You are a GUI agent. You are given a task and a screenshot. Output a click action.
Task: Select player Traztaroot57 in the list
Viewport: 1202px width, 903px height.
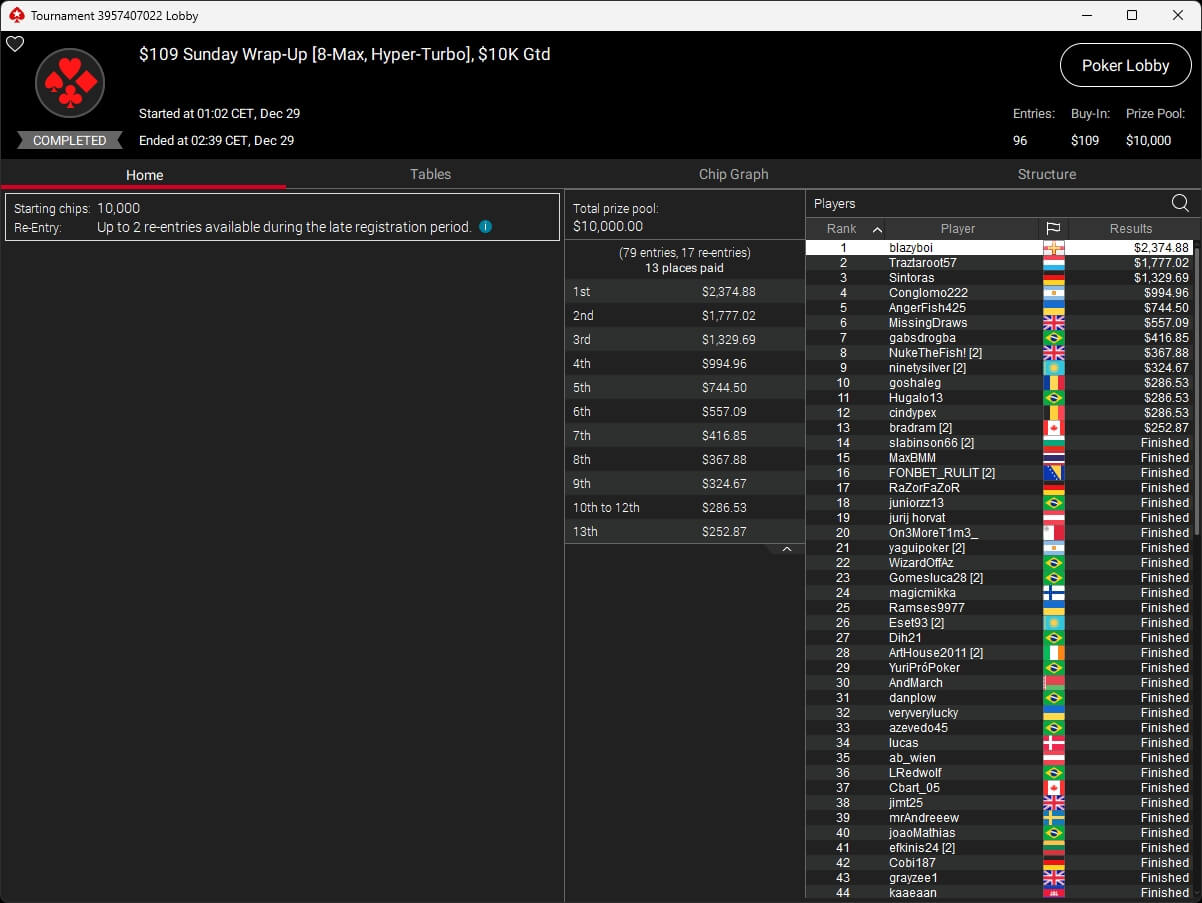(x=922, y=263)
